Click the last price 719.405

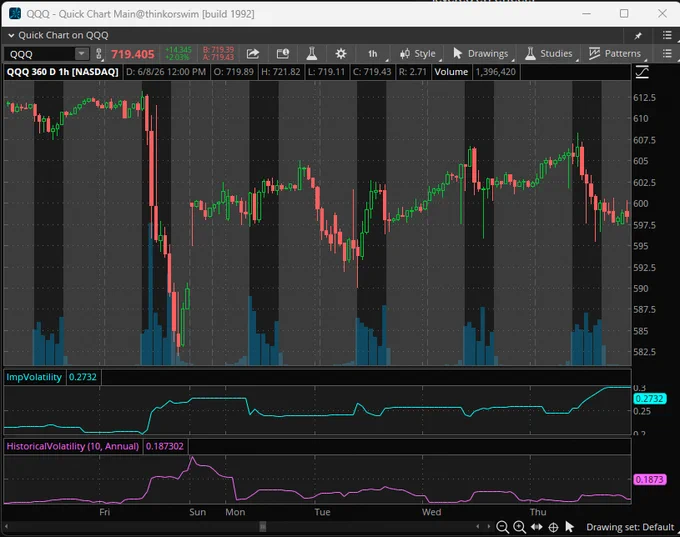[133, 54]
